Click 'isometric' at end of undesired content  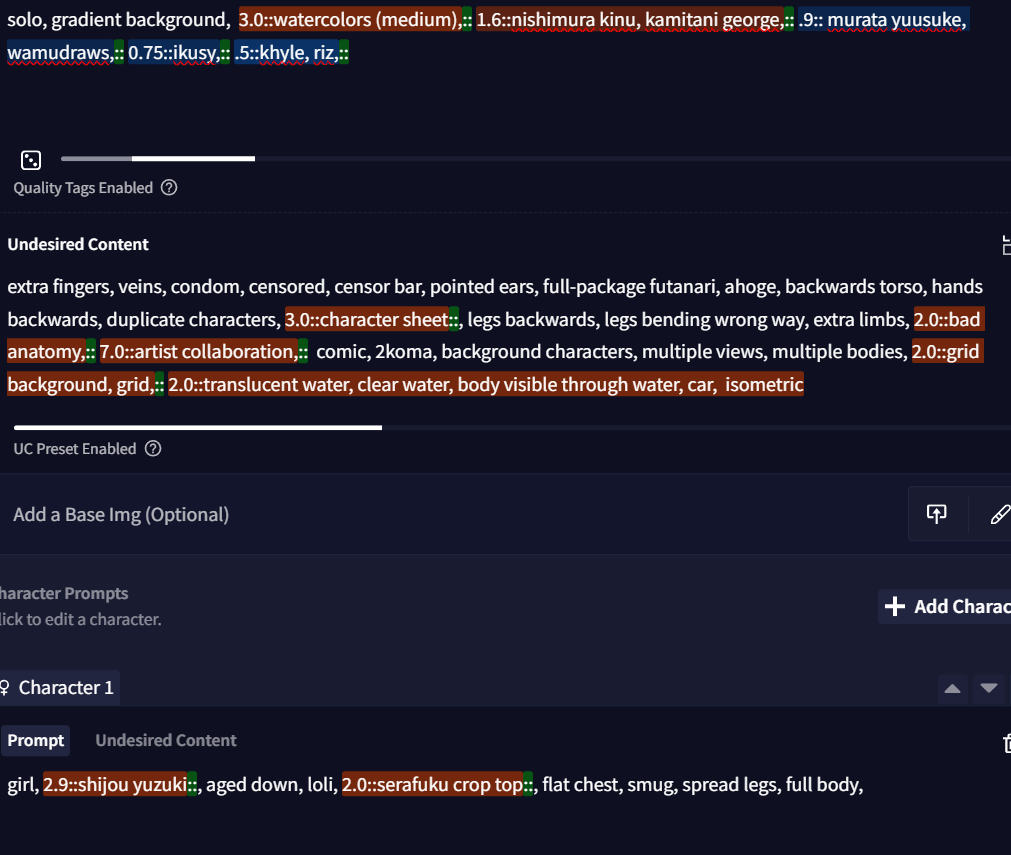coord(764,385)
